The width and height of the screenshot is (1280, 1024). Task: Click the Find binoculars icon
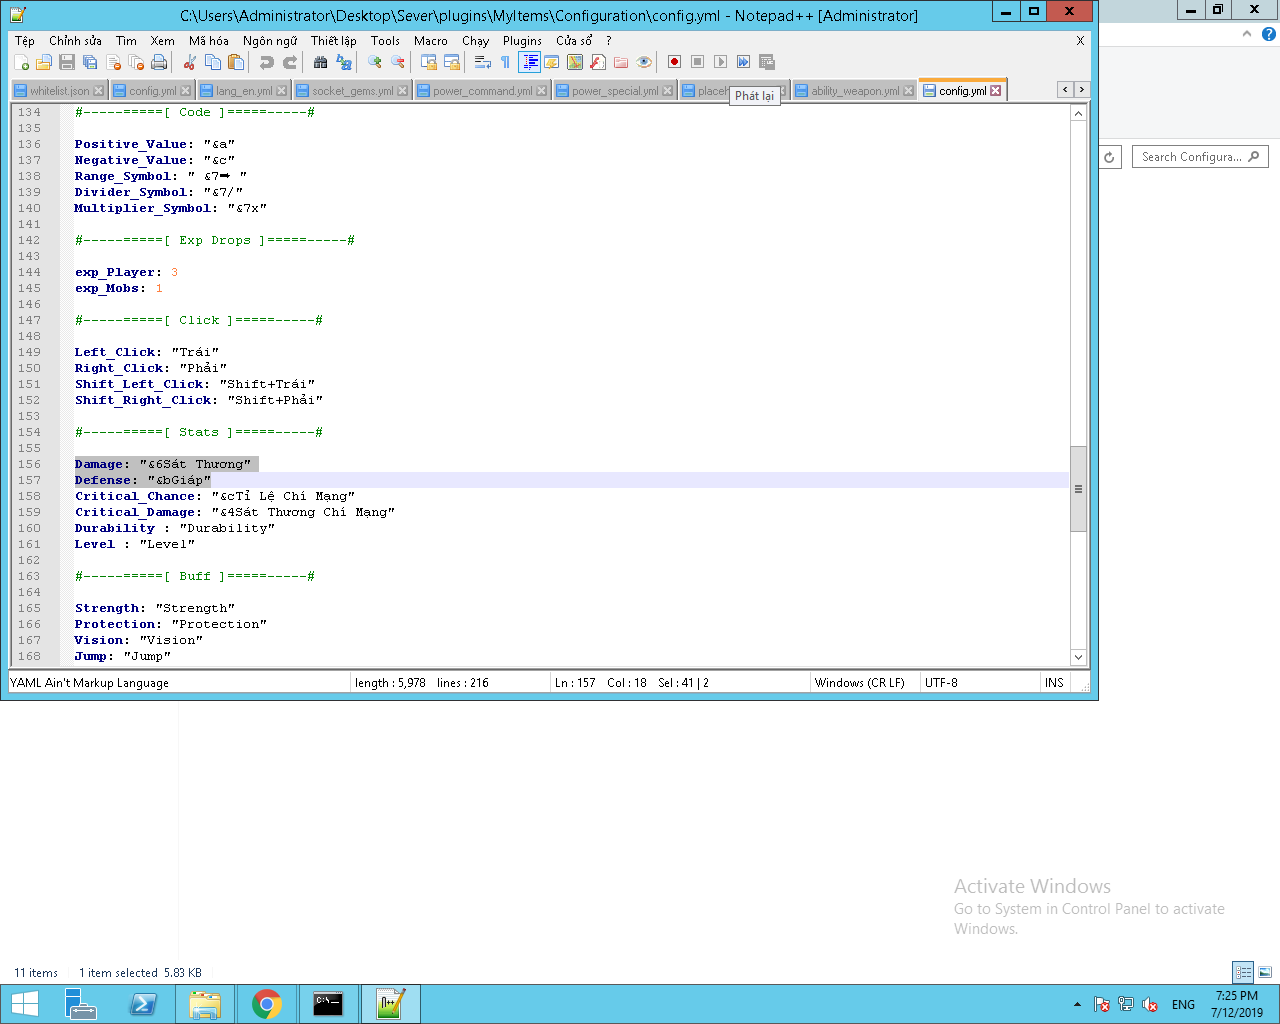coord(320,62)
